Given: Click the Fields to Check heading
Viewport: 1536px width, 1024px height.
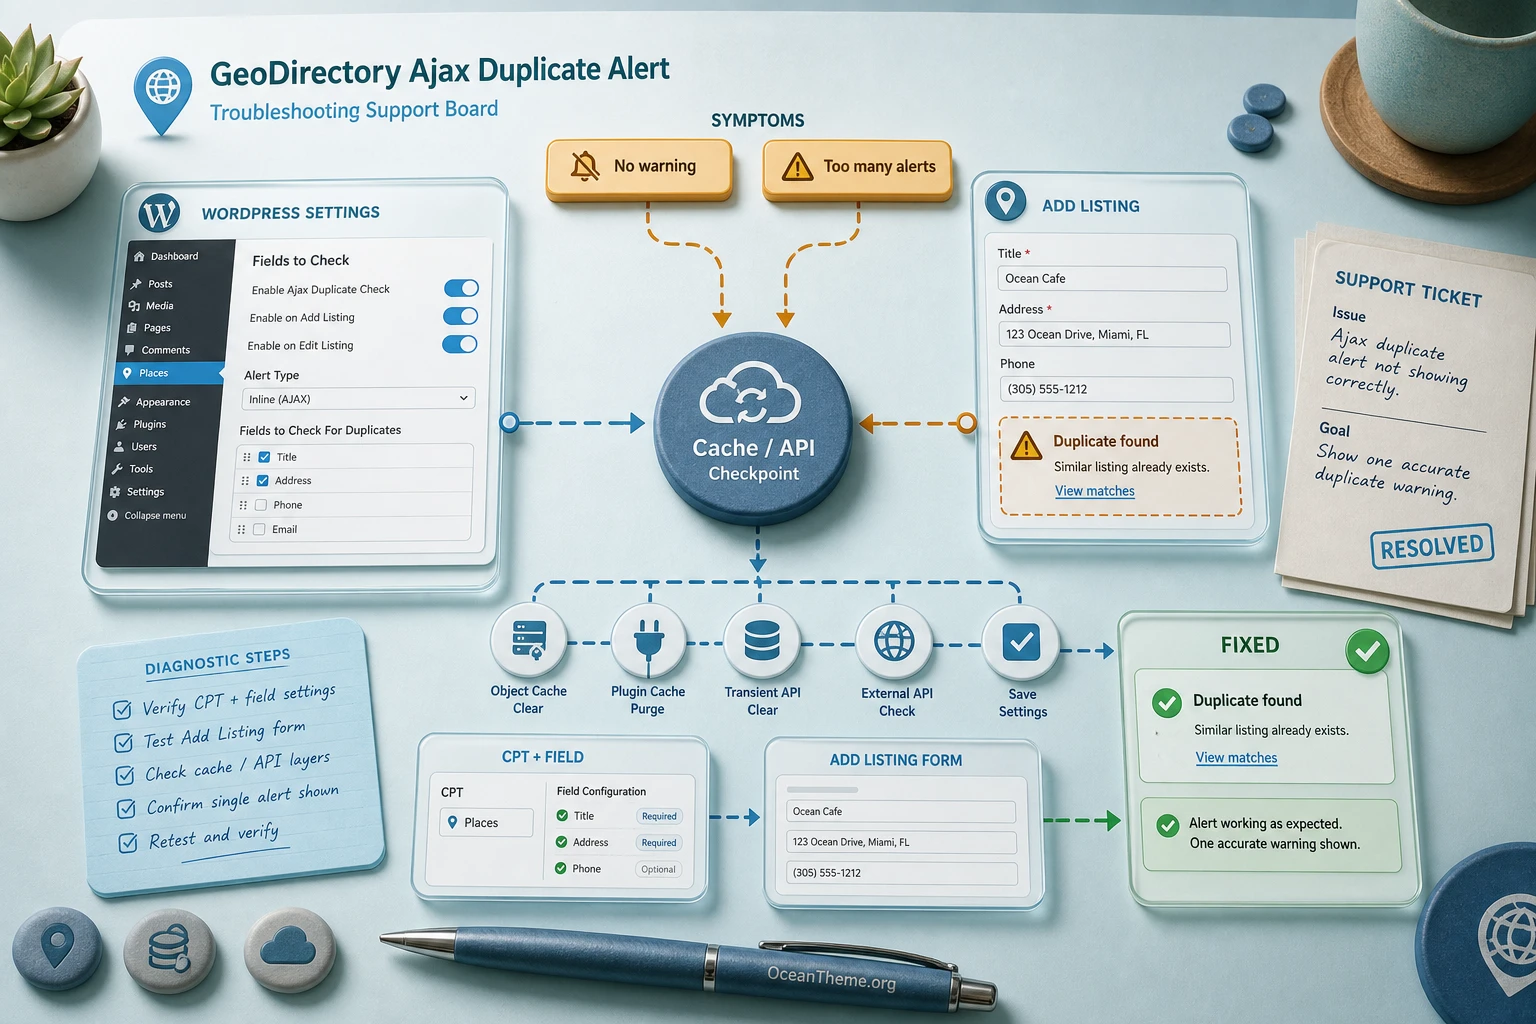Looking at the screenshot, I should point(301,260).
